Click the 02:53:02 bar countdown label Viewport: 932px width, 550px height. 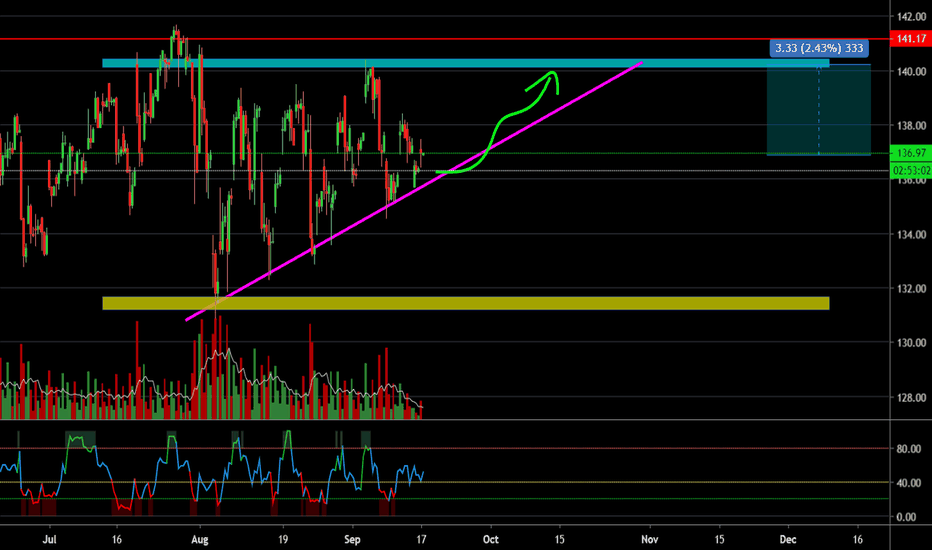click(911, 171)
